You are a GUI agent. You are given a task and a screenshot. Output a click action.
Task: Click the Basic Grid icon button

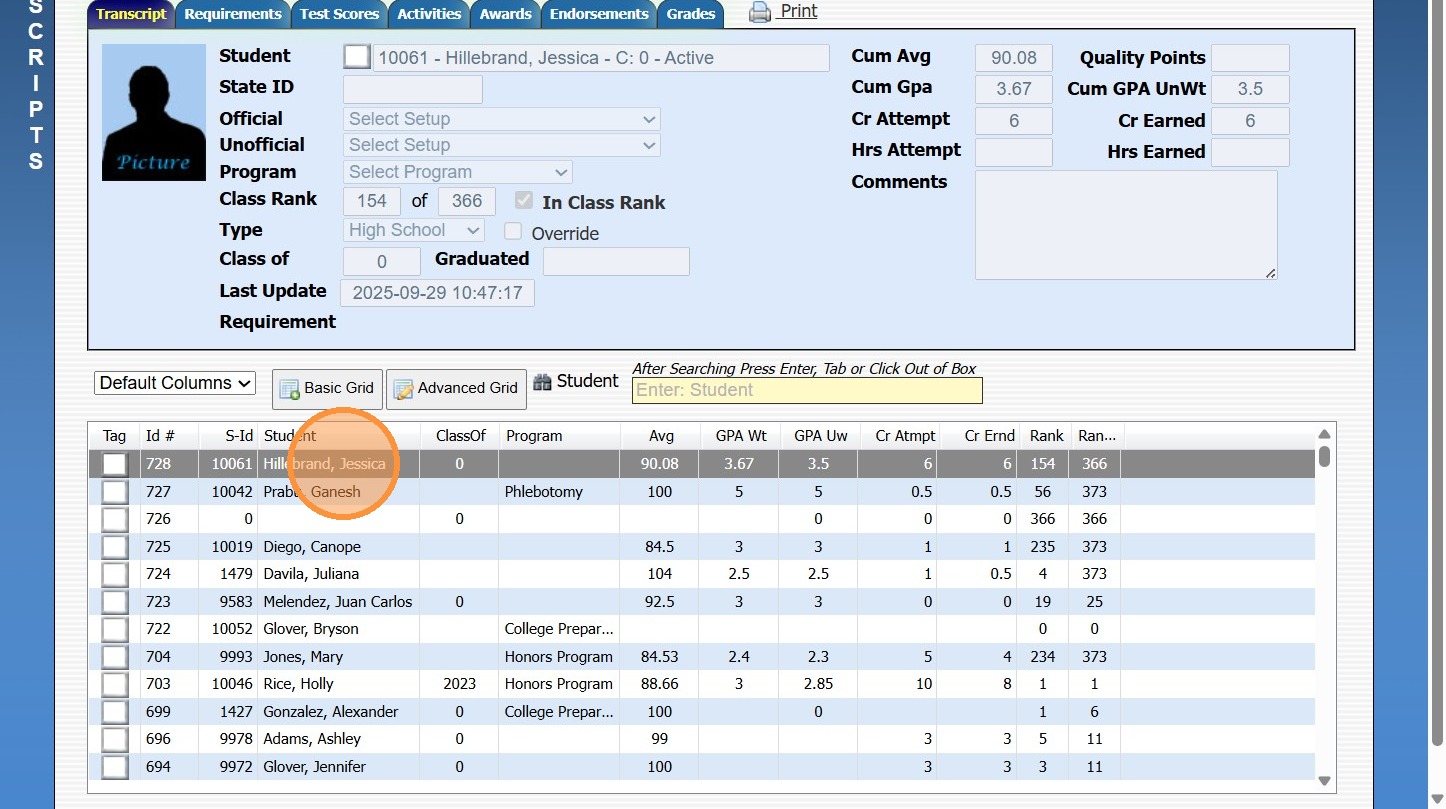coord(290,389)
